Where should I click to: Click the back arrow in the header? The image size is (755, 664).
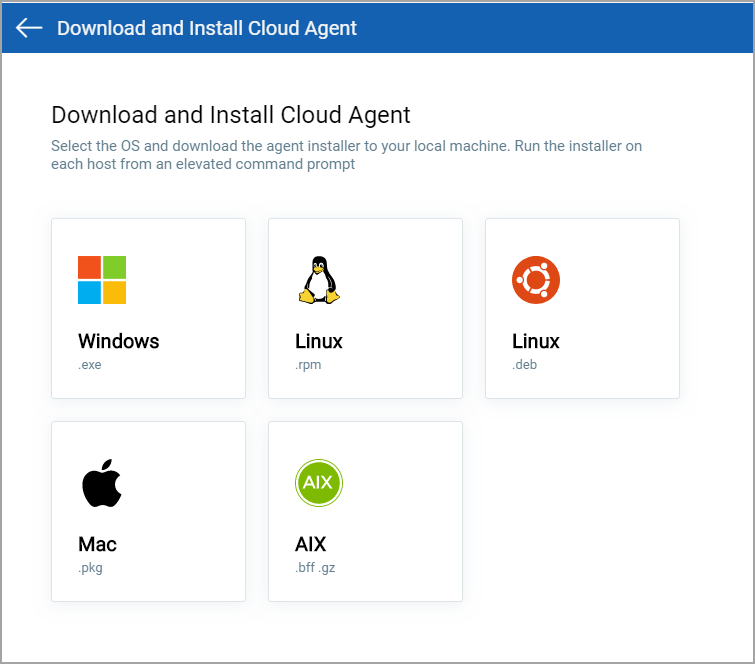pos(29,27)
